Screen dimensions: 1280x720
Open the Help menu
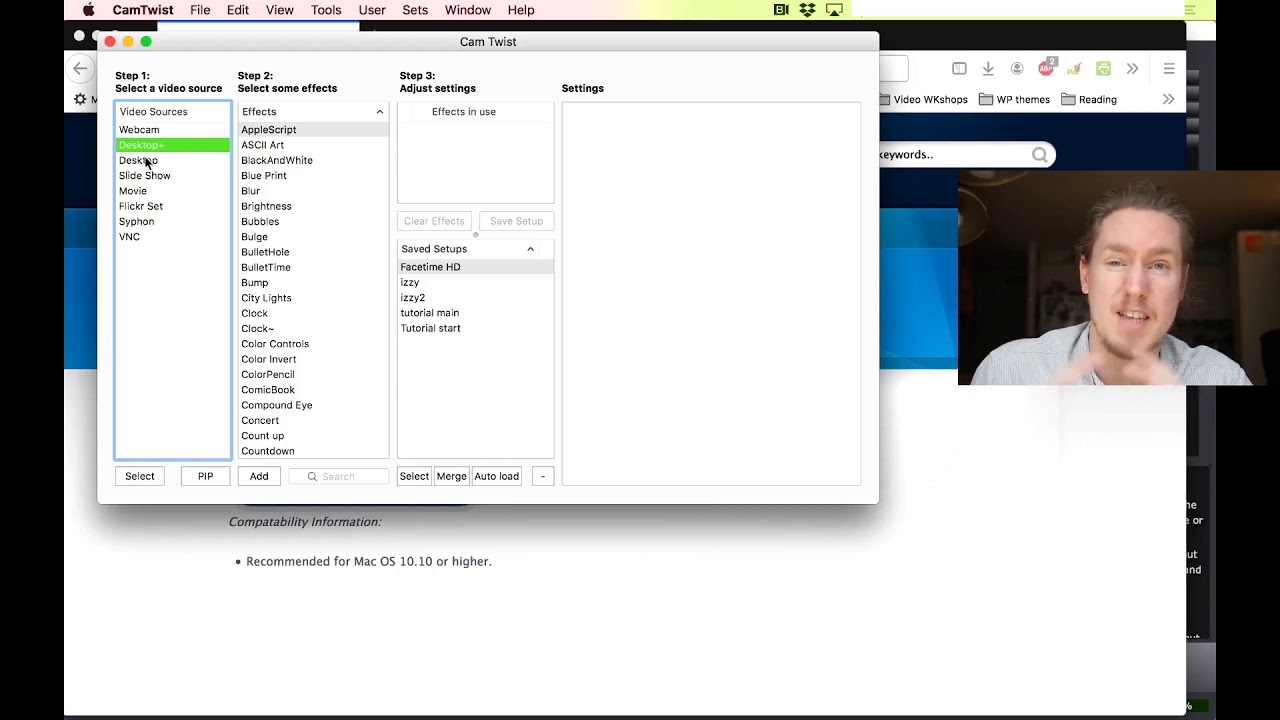point(521,10)
